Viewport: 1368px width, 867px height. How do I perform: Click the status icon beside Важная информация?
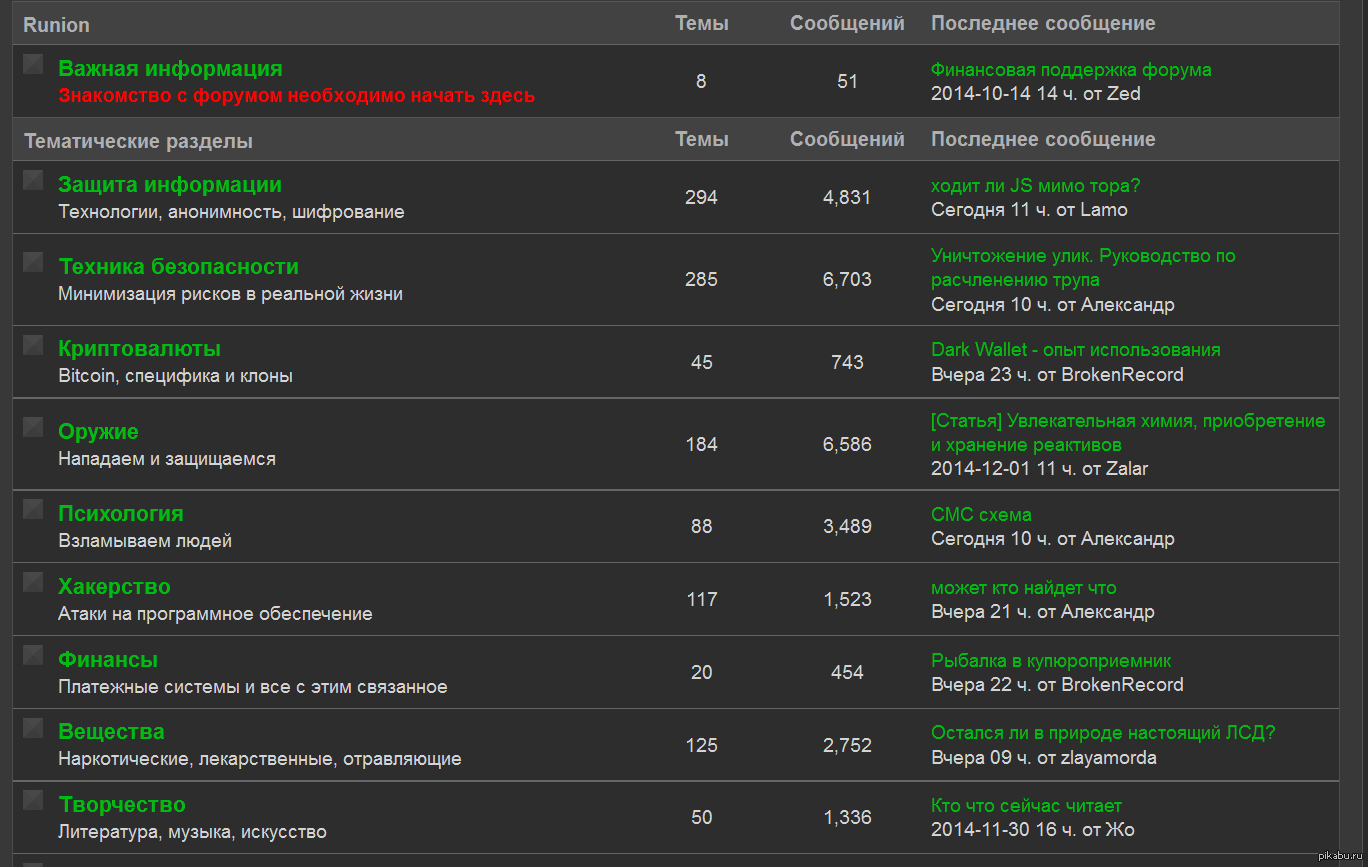(x=33, y=64)
